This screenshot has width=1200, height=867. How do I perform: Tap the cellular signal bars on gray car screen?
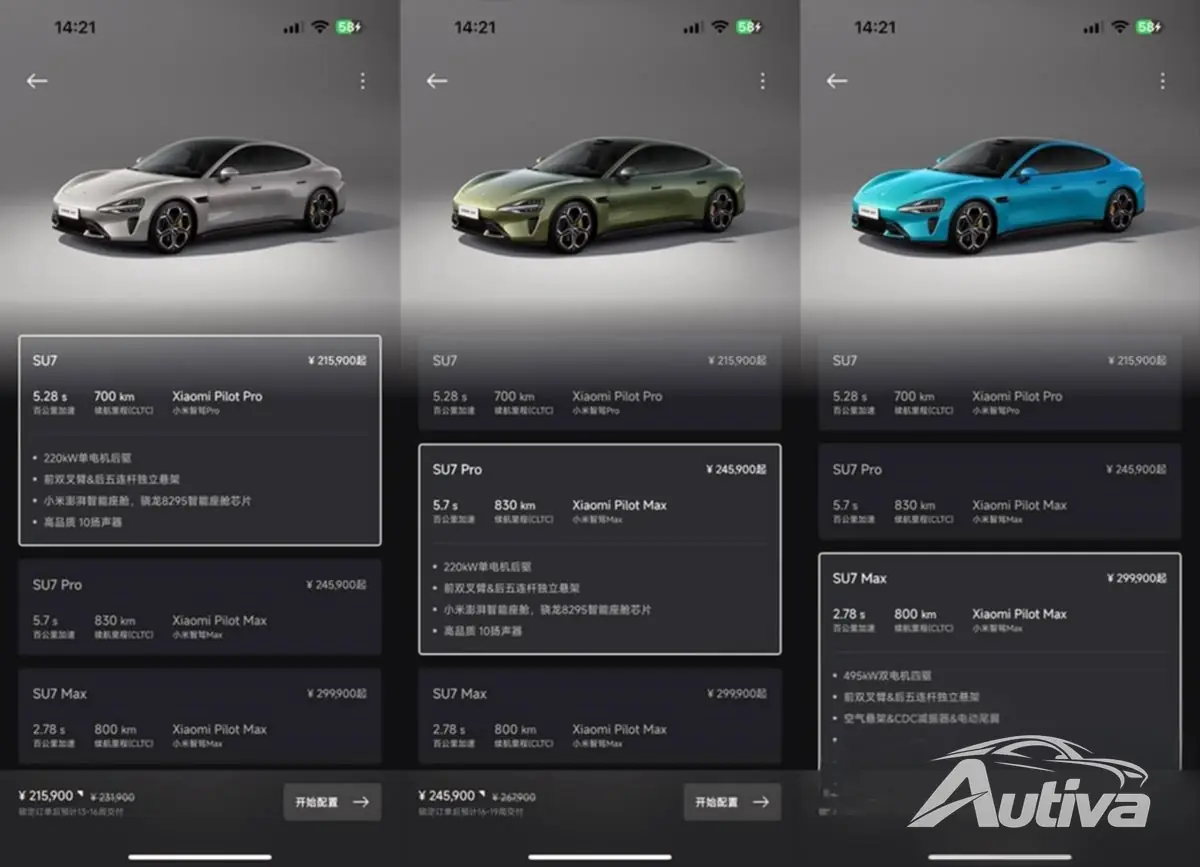coord(292,27)
